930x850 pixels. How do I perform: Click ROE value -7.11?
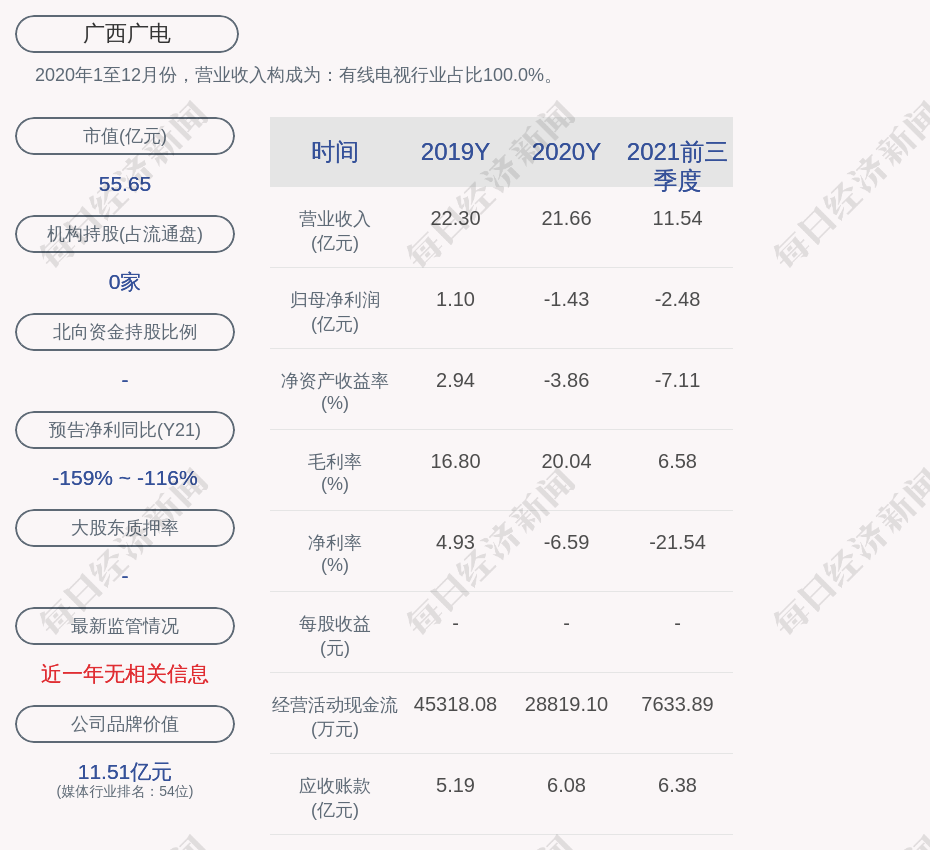click(x=677, y=380)
